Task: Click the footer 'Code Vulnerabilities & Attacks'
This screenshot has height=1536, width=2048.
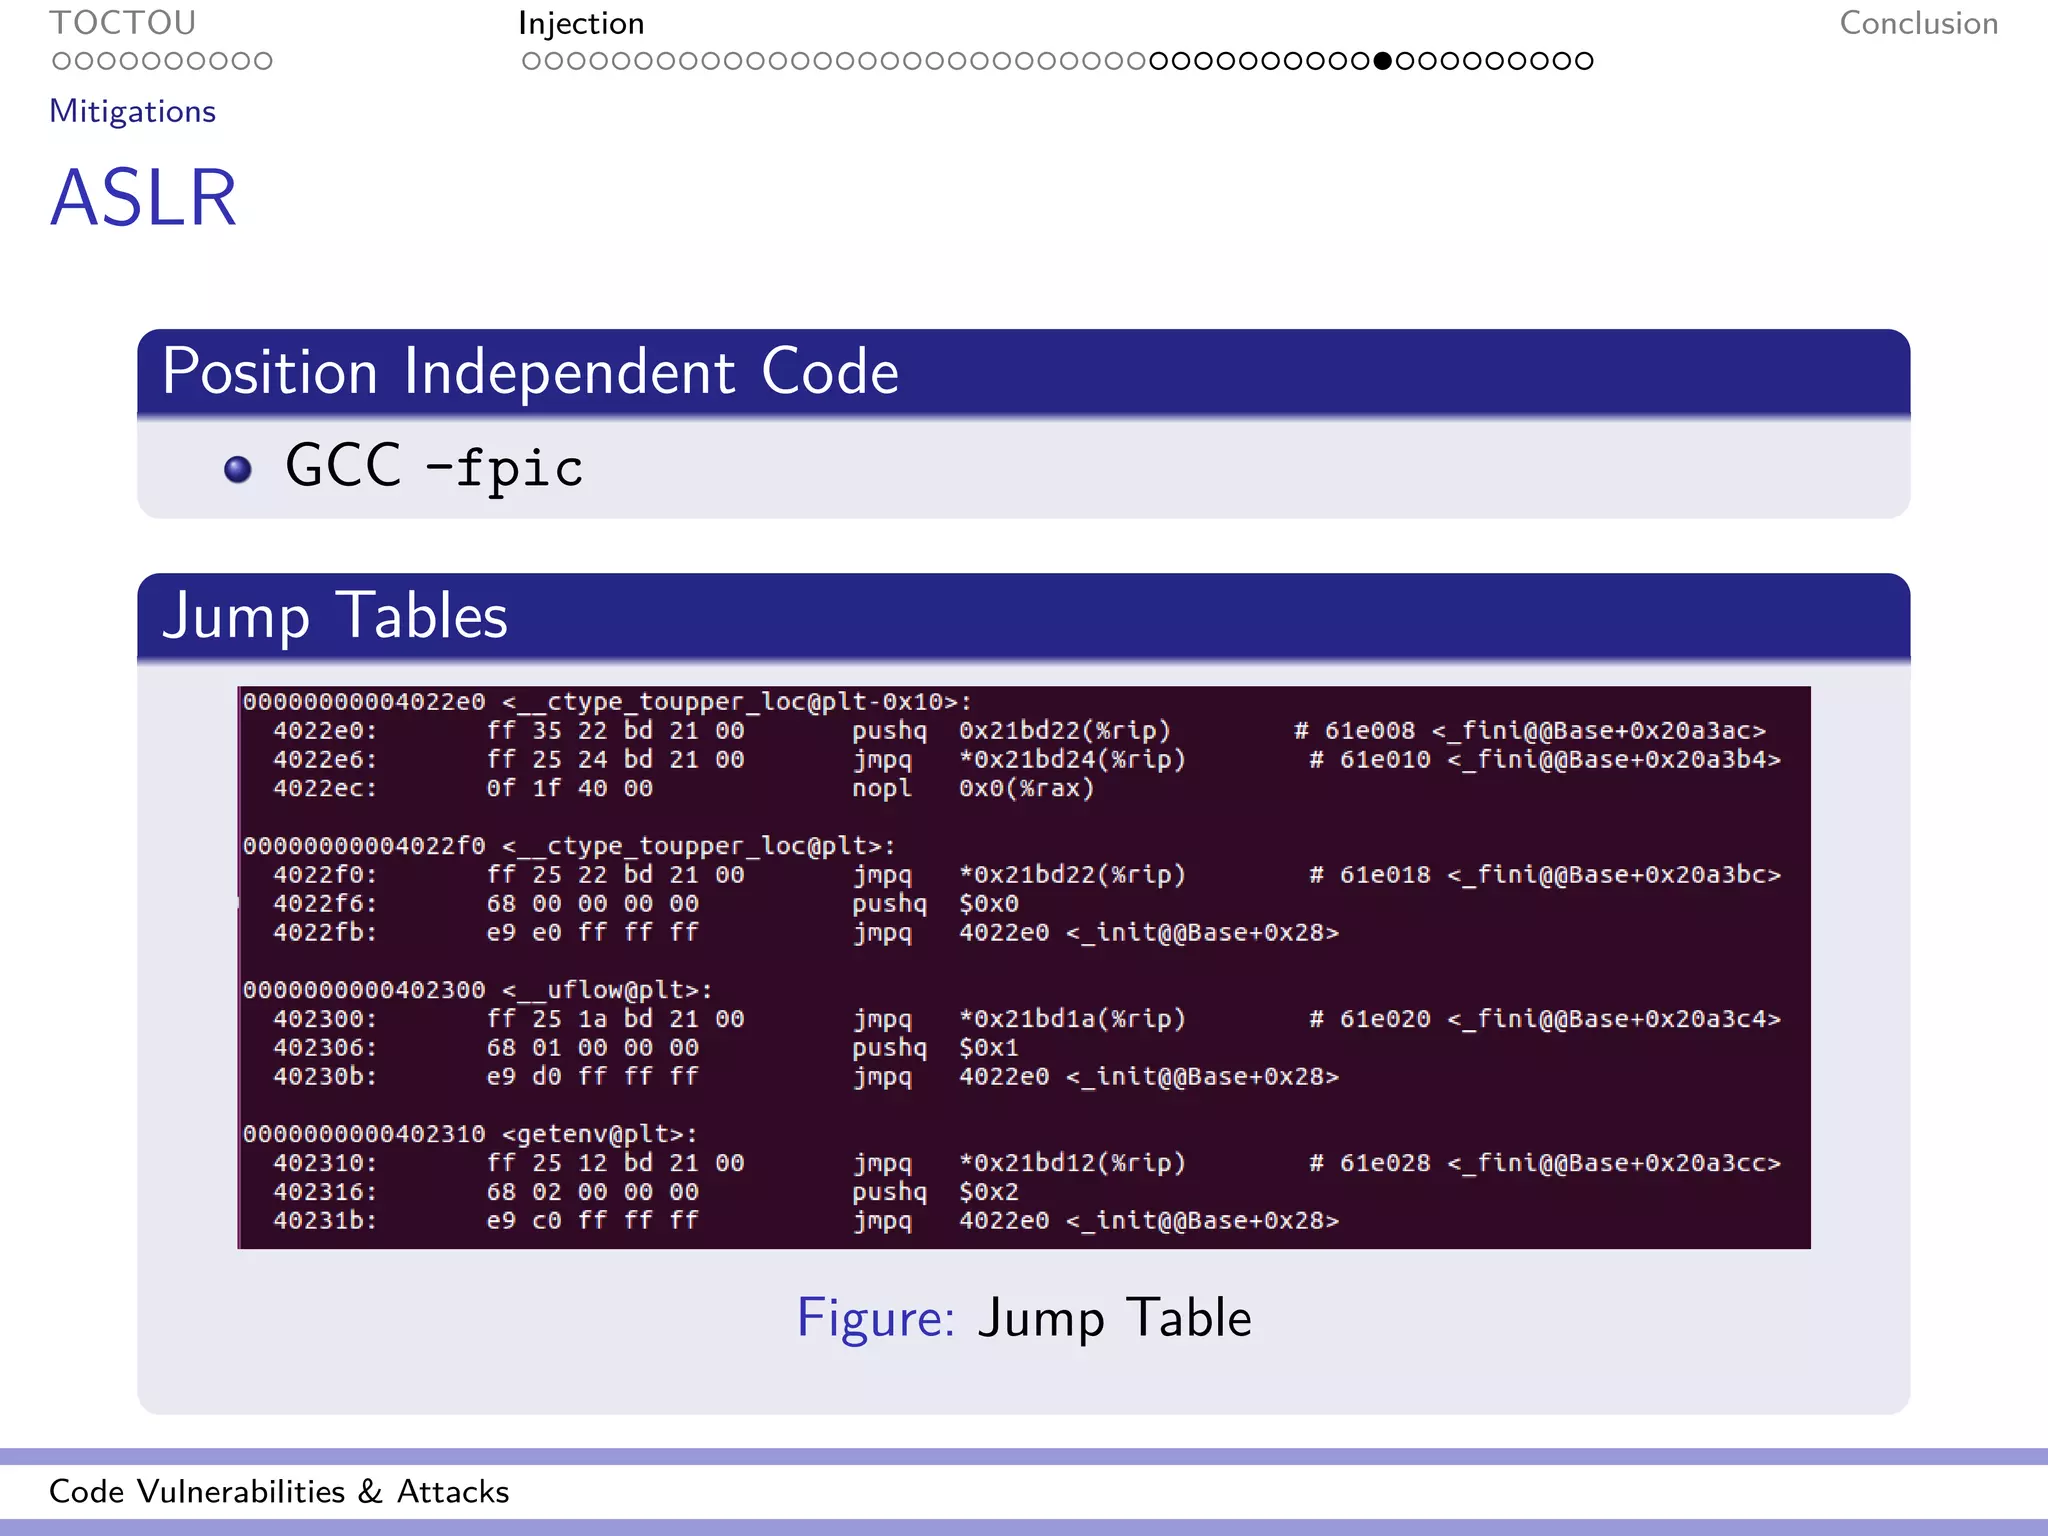Action: (x=279, y=1491)
